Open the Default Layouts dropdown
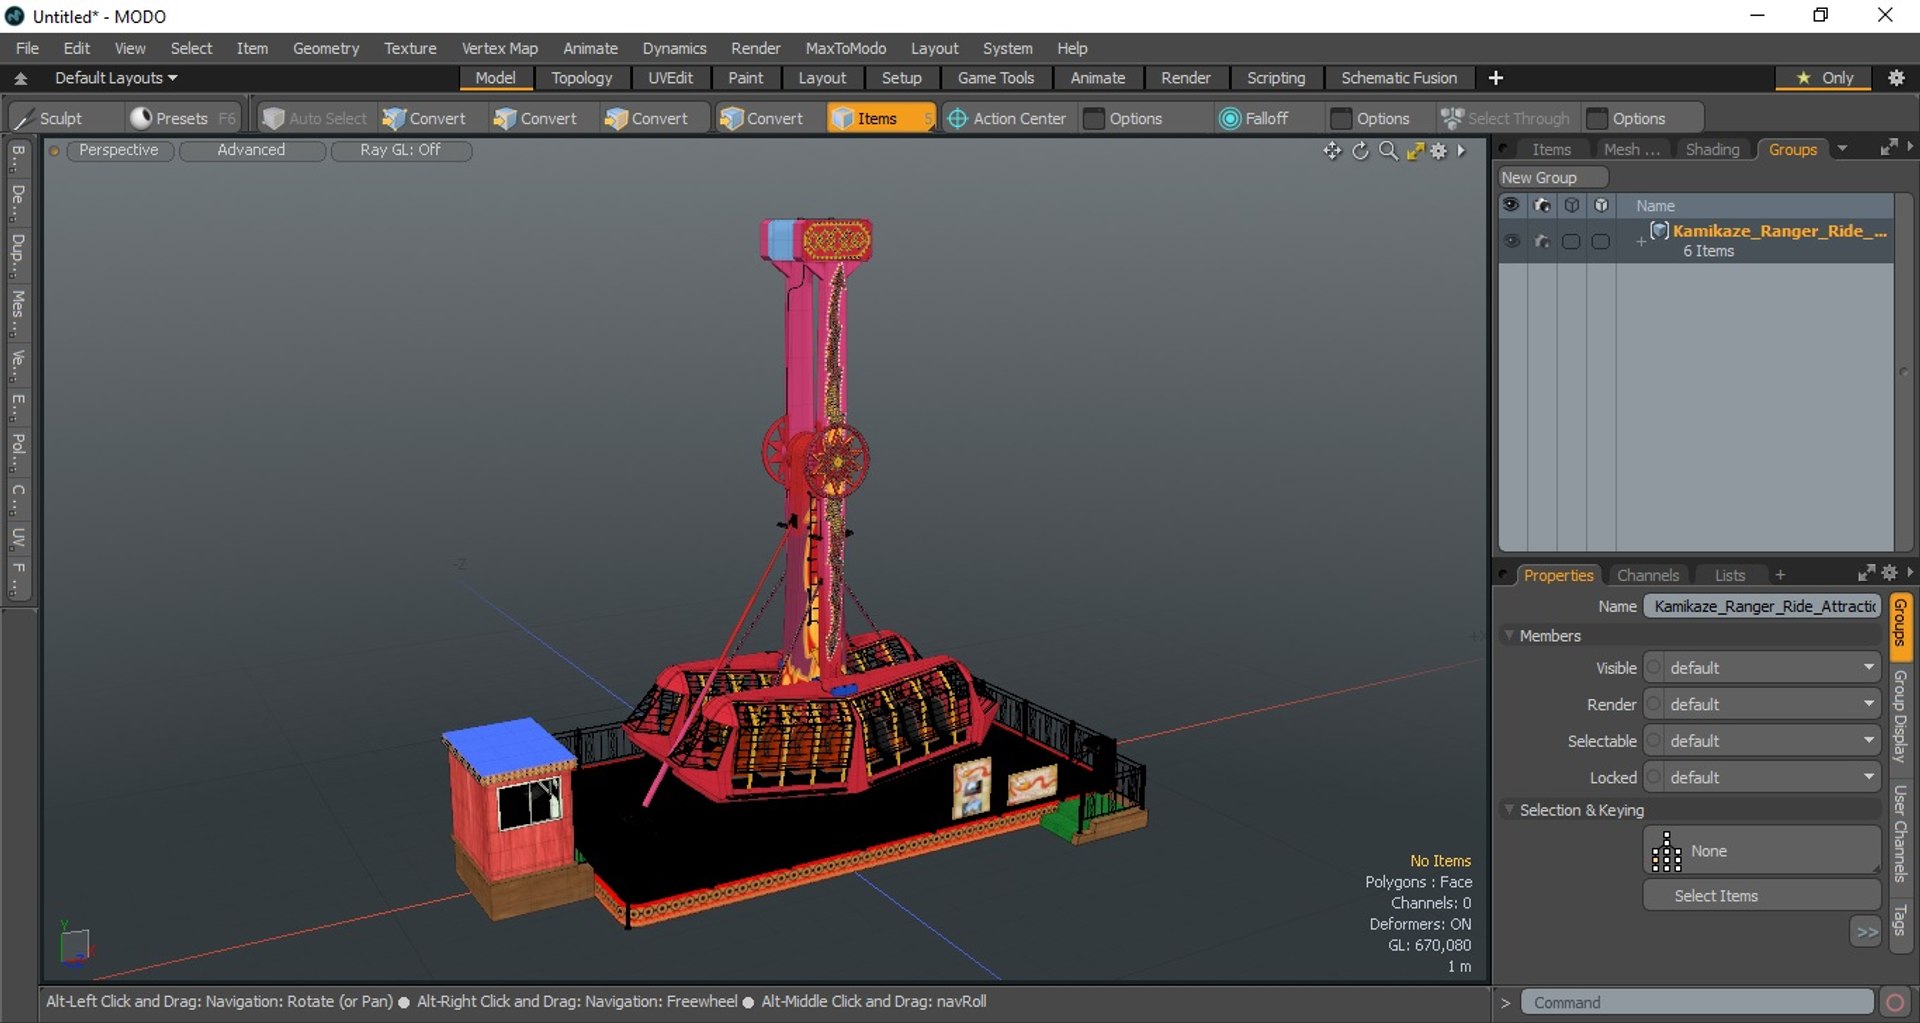This screenshot has height=1023, width=1920. point(115,77)
